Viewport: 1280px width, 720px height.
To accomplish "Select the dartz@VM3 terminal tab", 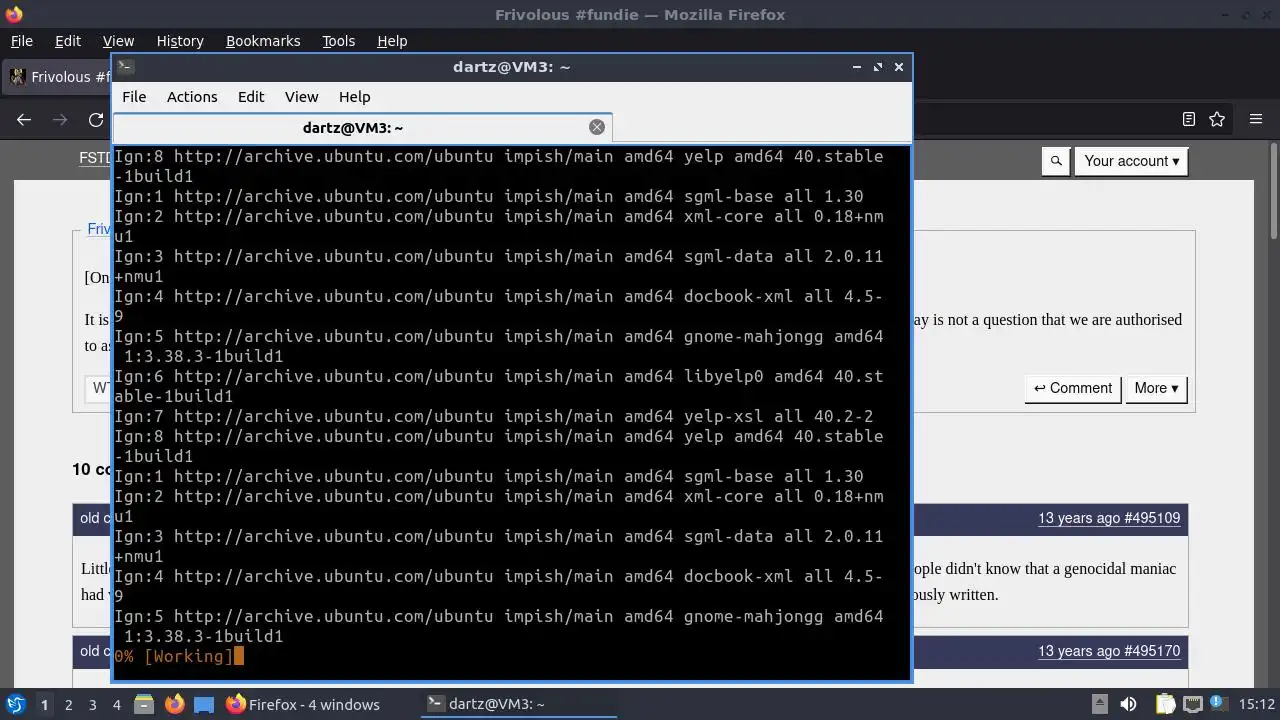I will point(352,127).
